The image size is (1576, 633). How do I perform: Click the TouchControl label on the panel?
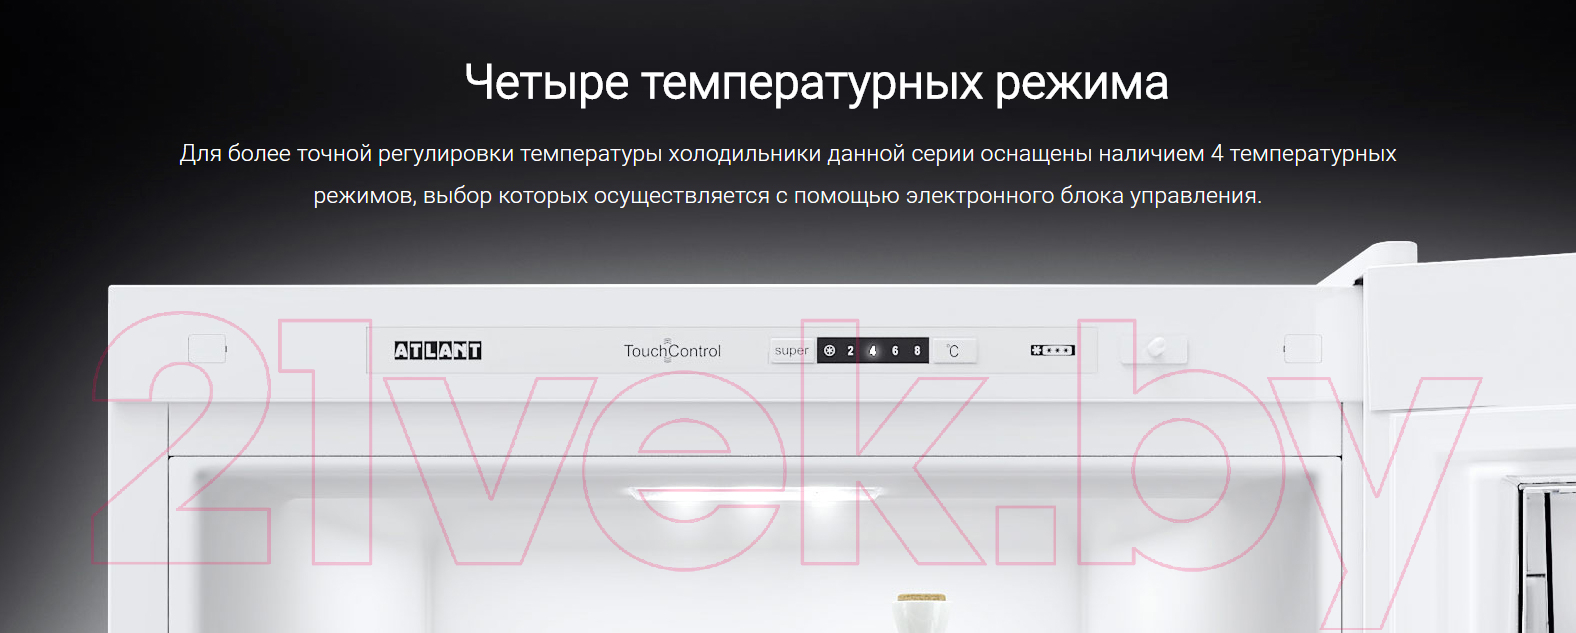pos(672,350)
